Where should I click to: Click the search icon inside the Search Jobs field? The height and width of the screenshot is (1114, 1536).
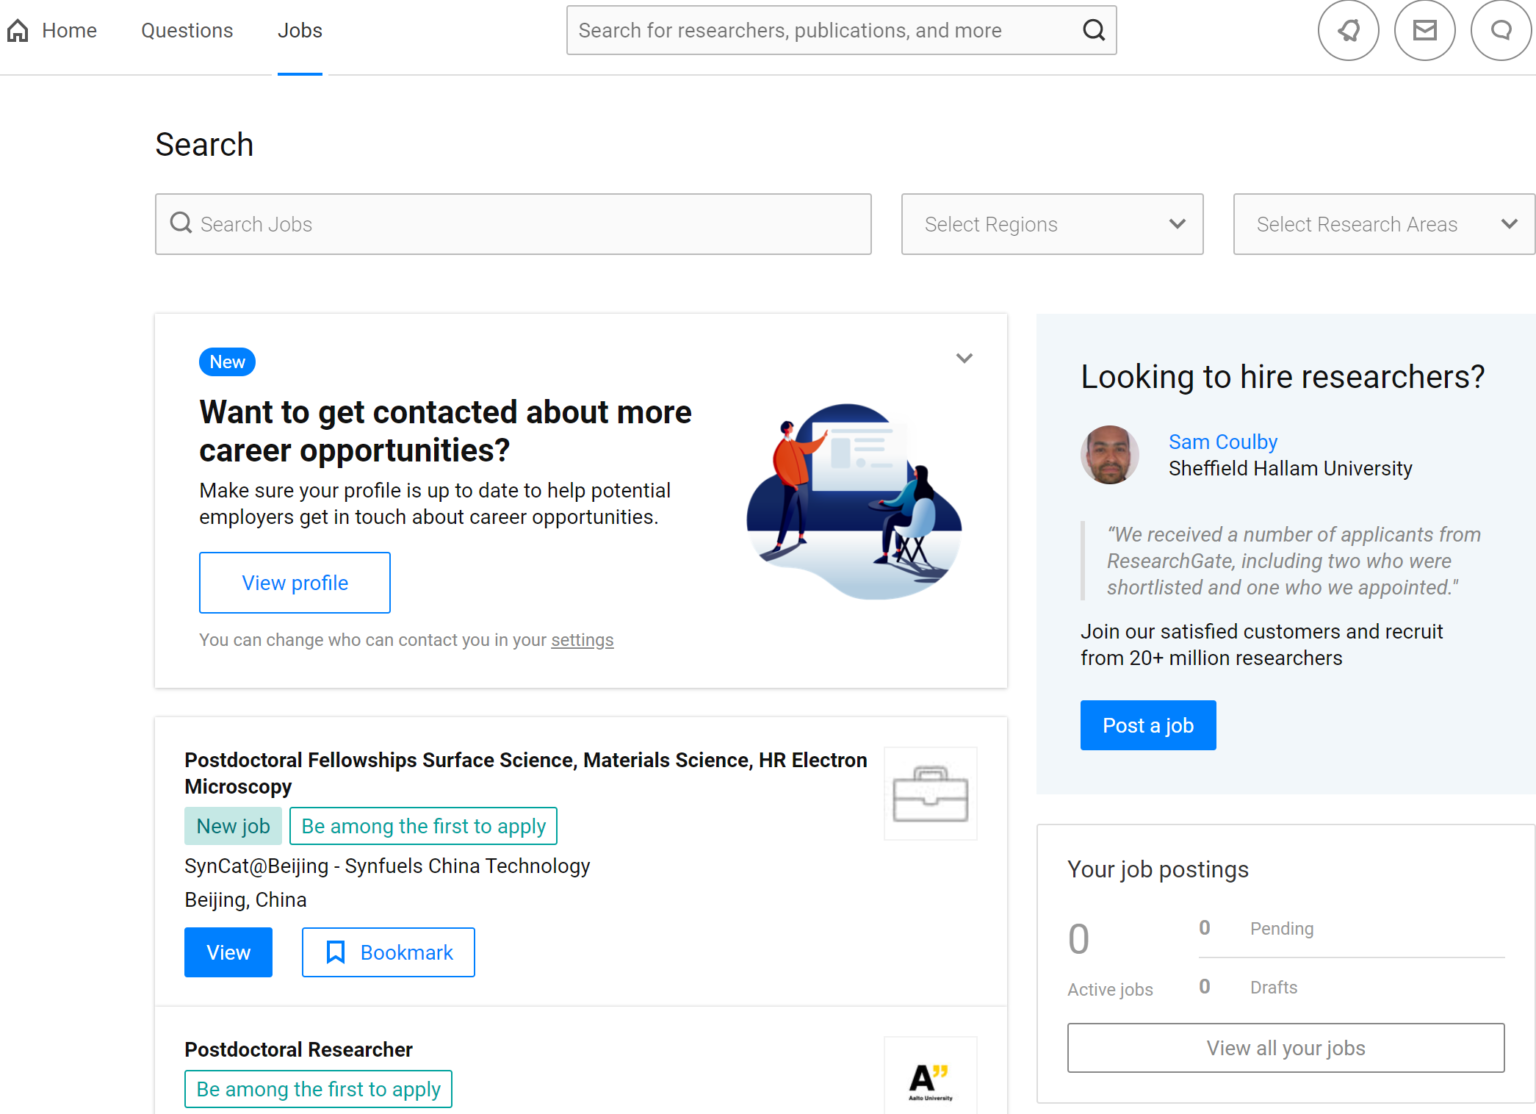(181, 223)
